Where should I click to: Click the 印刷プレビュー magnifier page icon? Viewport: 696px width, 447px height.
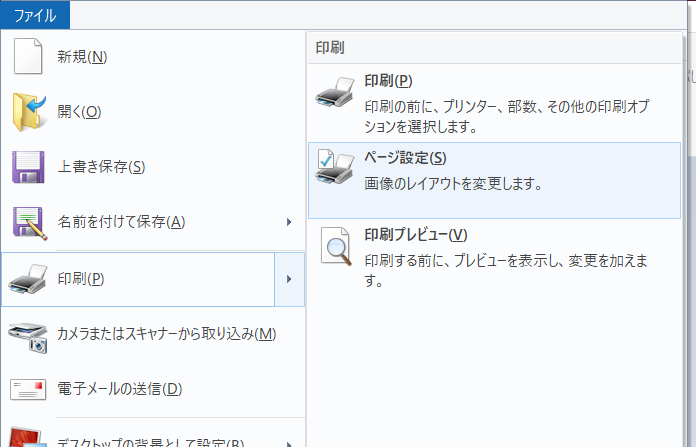336,246
